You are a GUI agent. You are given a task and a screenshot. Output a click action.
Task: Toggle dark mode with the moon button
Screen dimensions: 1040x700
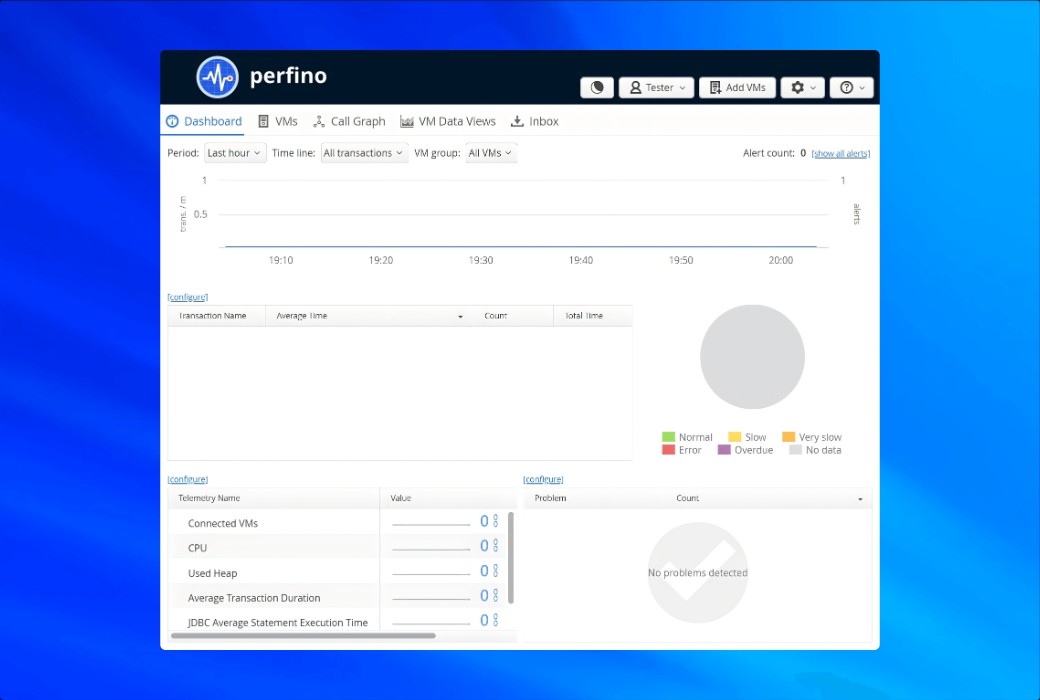point(597,88)
